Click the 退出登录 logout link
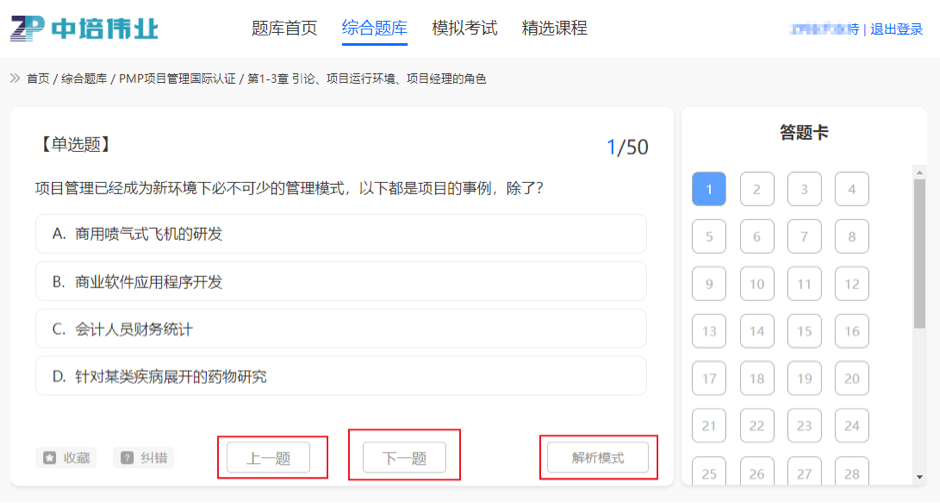The image size is (940, 503). 896,30
